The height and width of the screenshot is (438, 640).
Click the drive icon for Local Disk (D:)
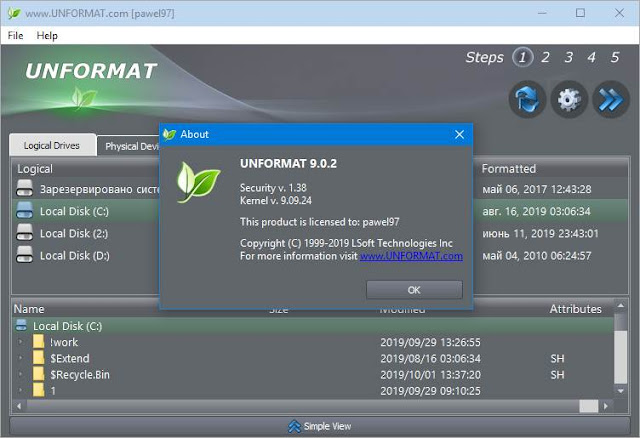coord(24,255)
